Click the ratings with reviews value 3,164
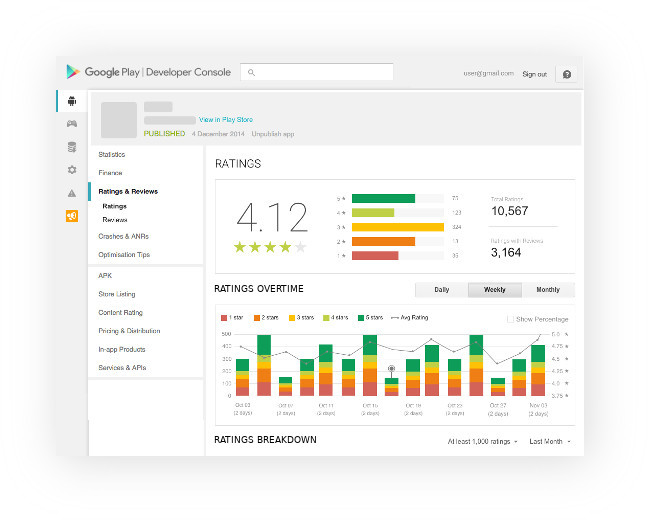Image resolution: width=648 pixels, height=520 pixels. coord(506,253)
